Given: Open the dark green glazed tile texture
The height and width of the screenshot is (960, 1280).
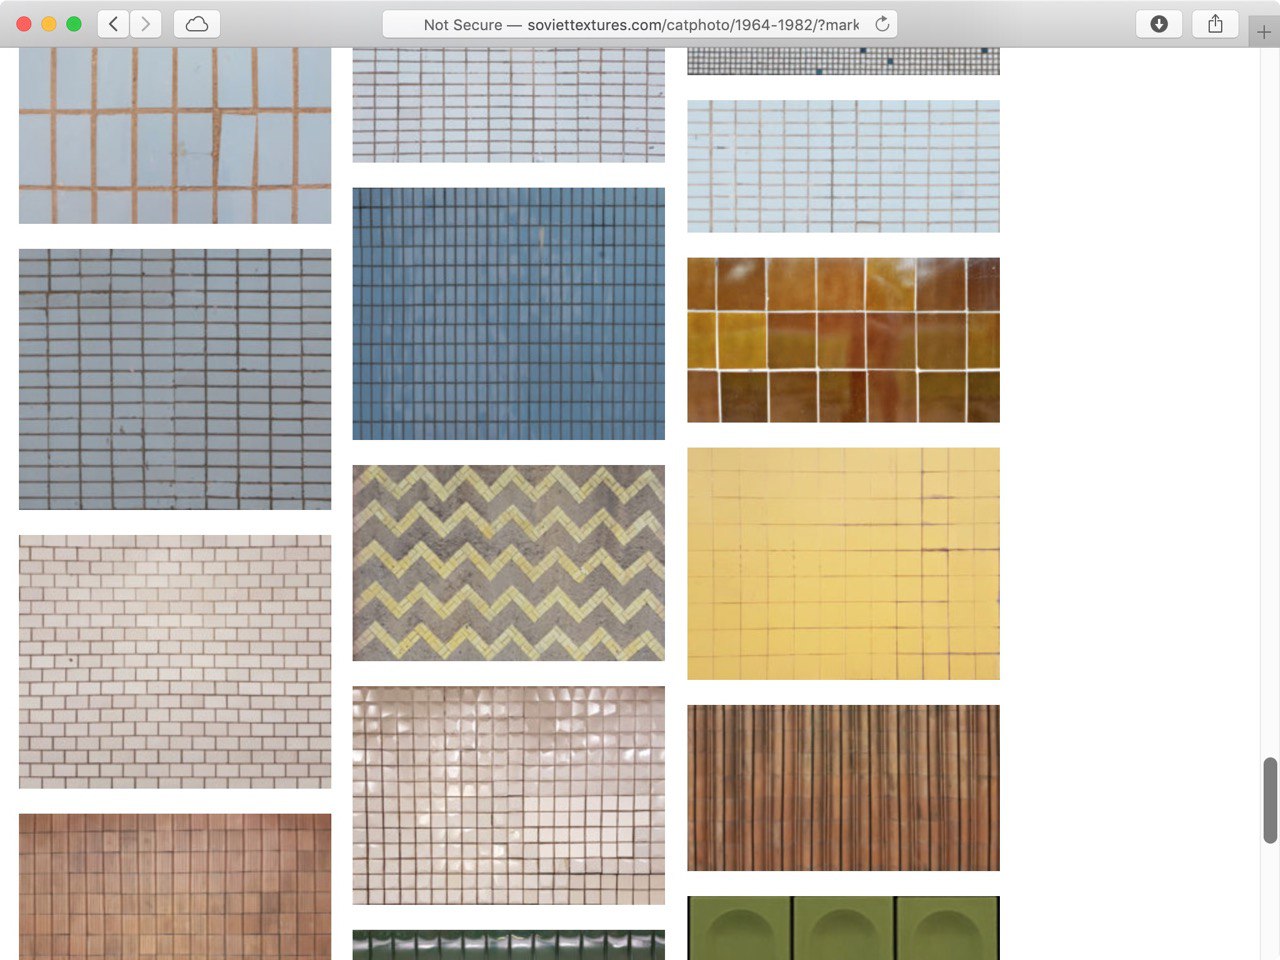Looking at the screenshot, I should [x=508, y=945].
